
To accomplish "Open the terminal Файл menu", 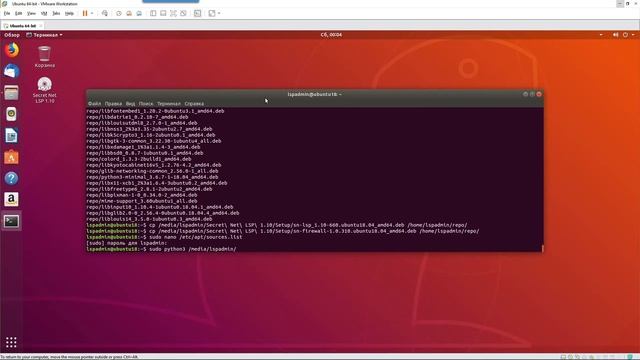I will click(94, 104).
